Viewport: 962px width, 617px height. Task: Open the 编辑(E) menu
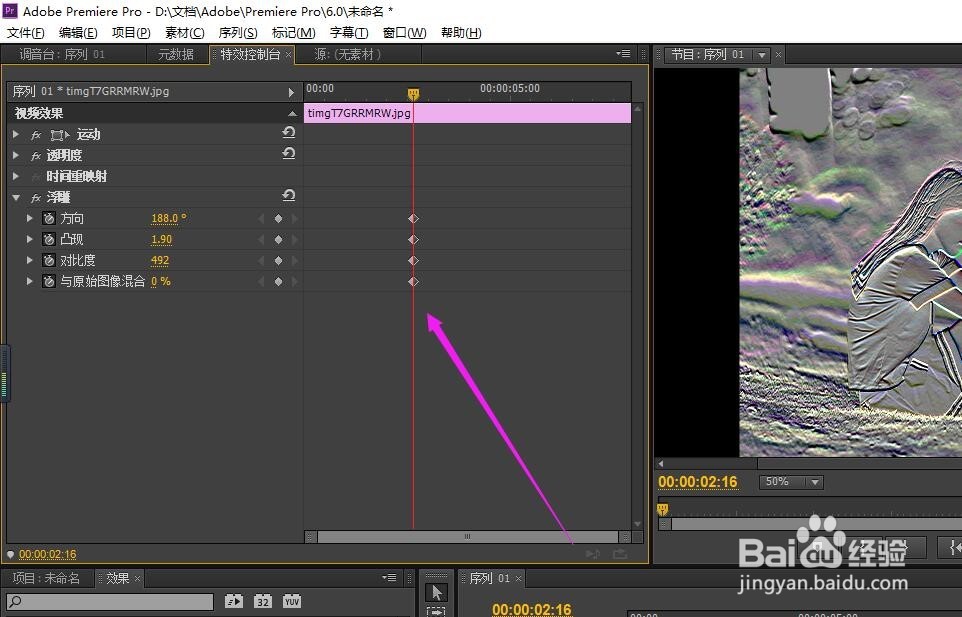pos(78,33)
